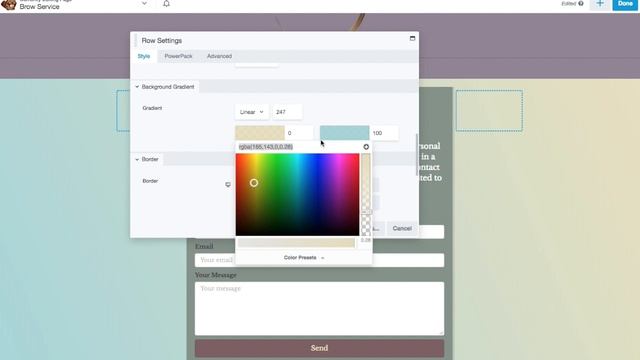This screenshot has height=360, width=640.
Task: Click the vertical opacity slider
Action: [366, 195]
